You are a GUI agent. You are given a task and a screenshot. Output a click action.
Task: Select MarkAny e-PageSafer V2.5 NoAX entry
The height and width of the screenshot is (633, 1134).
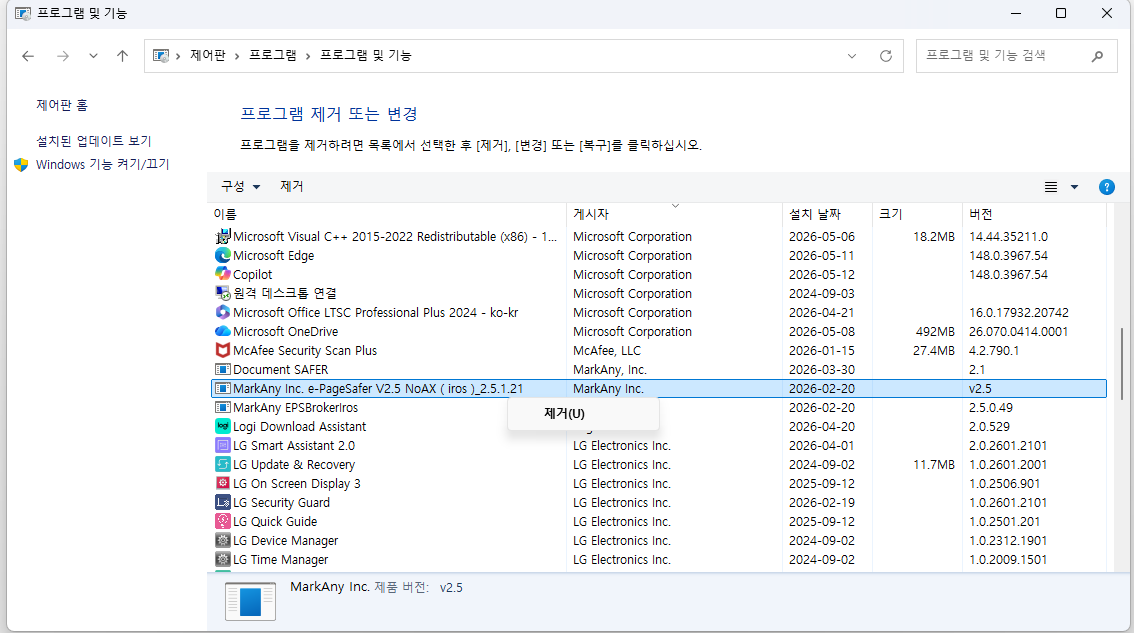tap(378, 388)
